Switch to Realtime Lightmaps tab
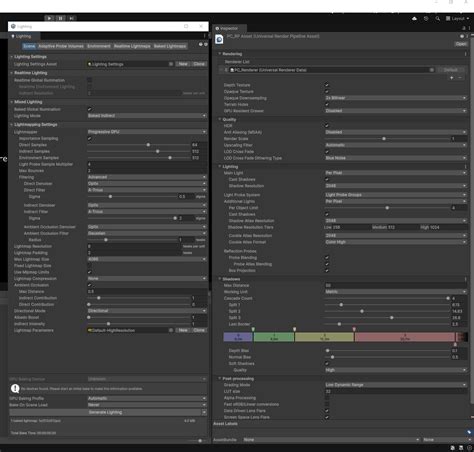The width and height of the screenshot is (474, 452). (132, 46)
